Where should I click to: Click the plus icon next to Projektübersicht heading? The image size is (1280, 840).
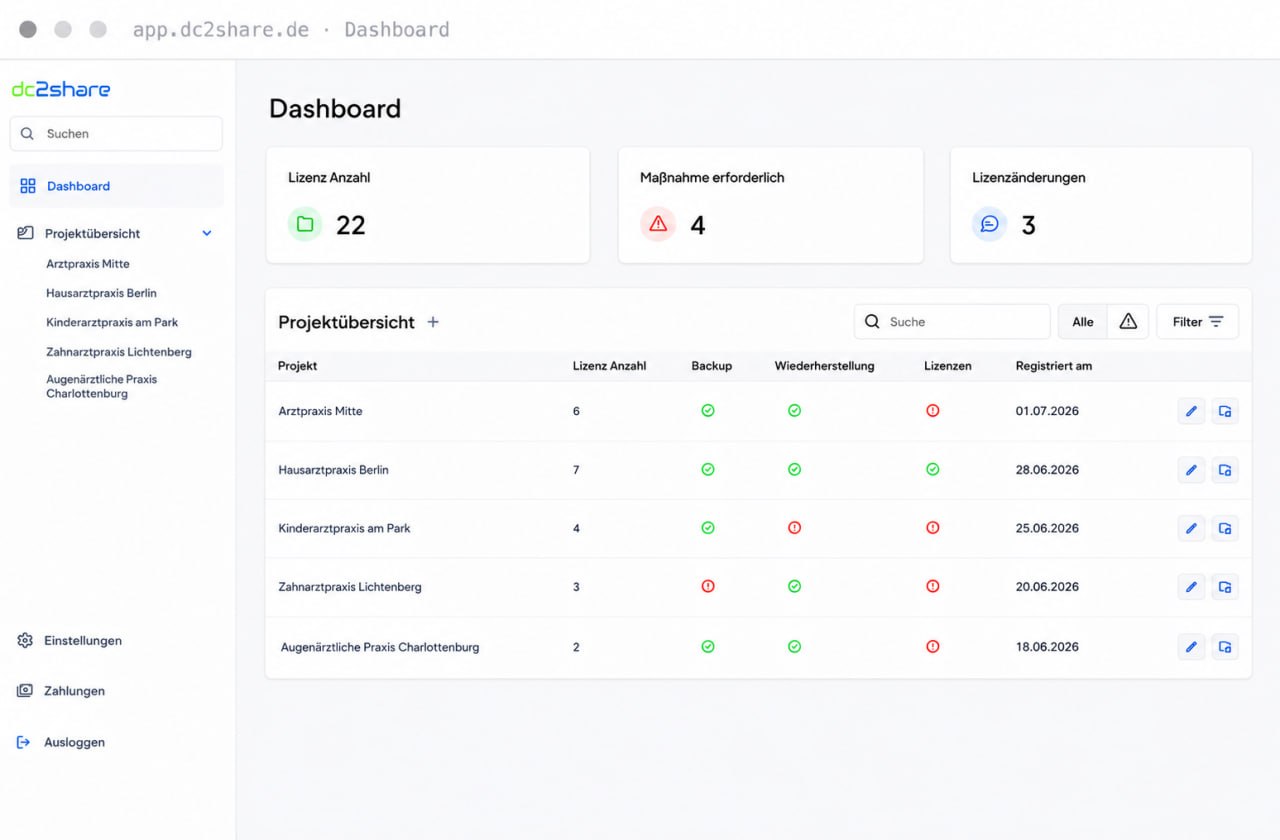pos(433,322)
